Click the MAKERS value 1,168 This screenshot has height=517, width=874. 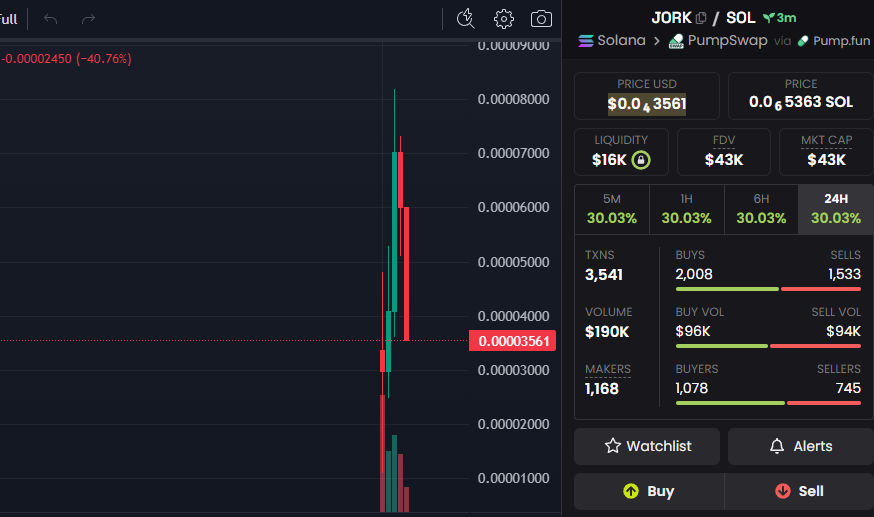click(x=602, y=389)
